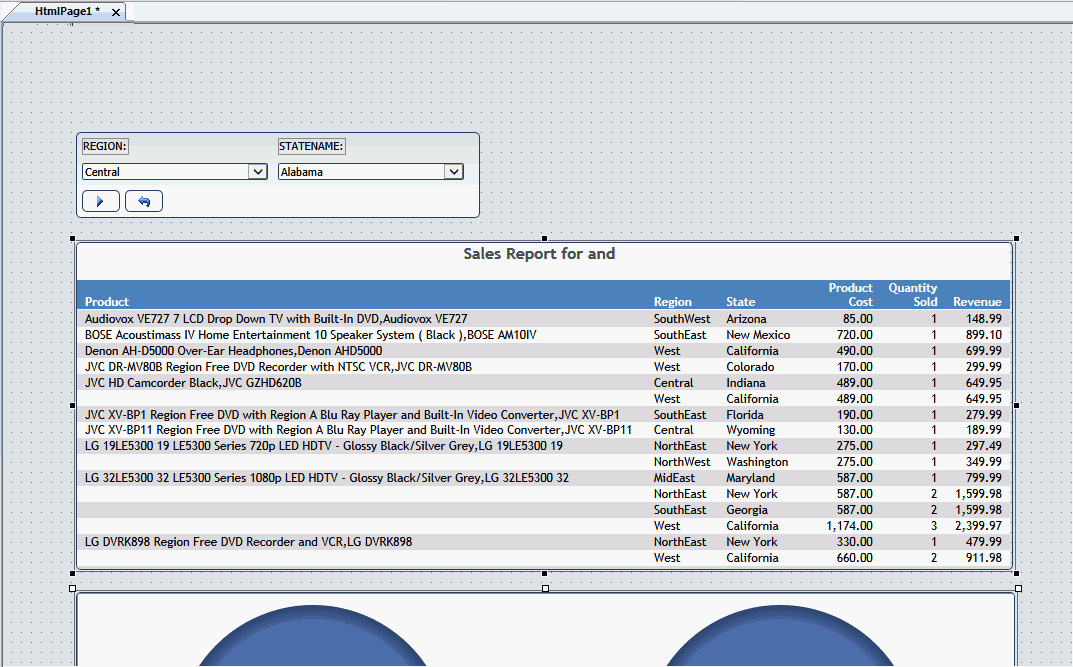Click the Product column header

(107, 302)
